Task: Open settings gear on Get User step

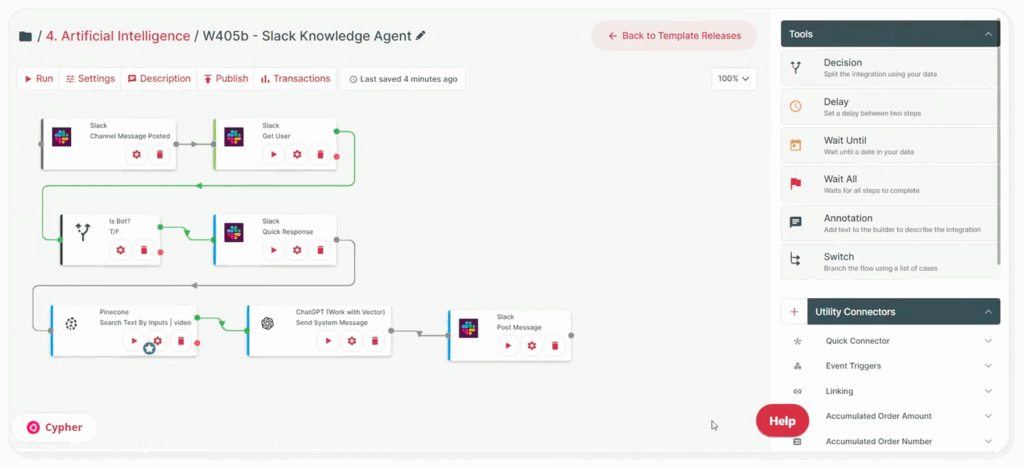Action: (297, 155)
